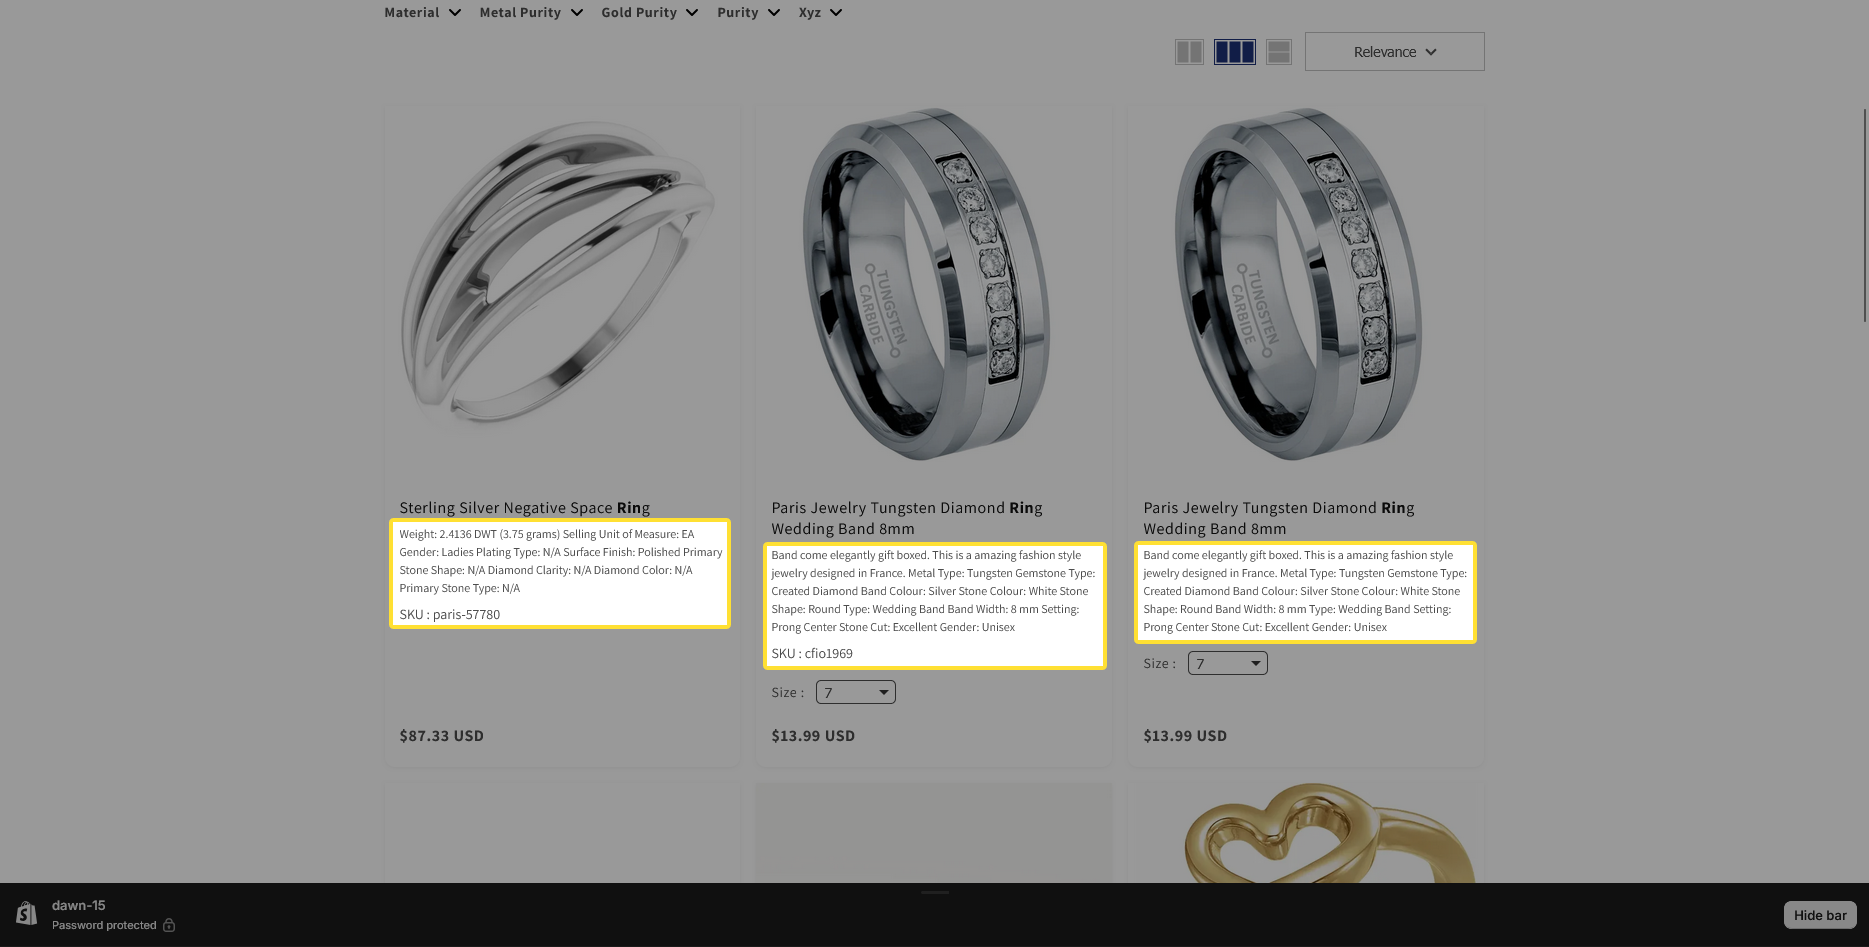The height and width of the screenshot is (947, 1869).
Task: Switch to list layout view icon
Action: [x=1279, y=52]
